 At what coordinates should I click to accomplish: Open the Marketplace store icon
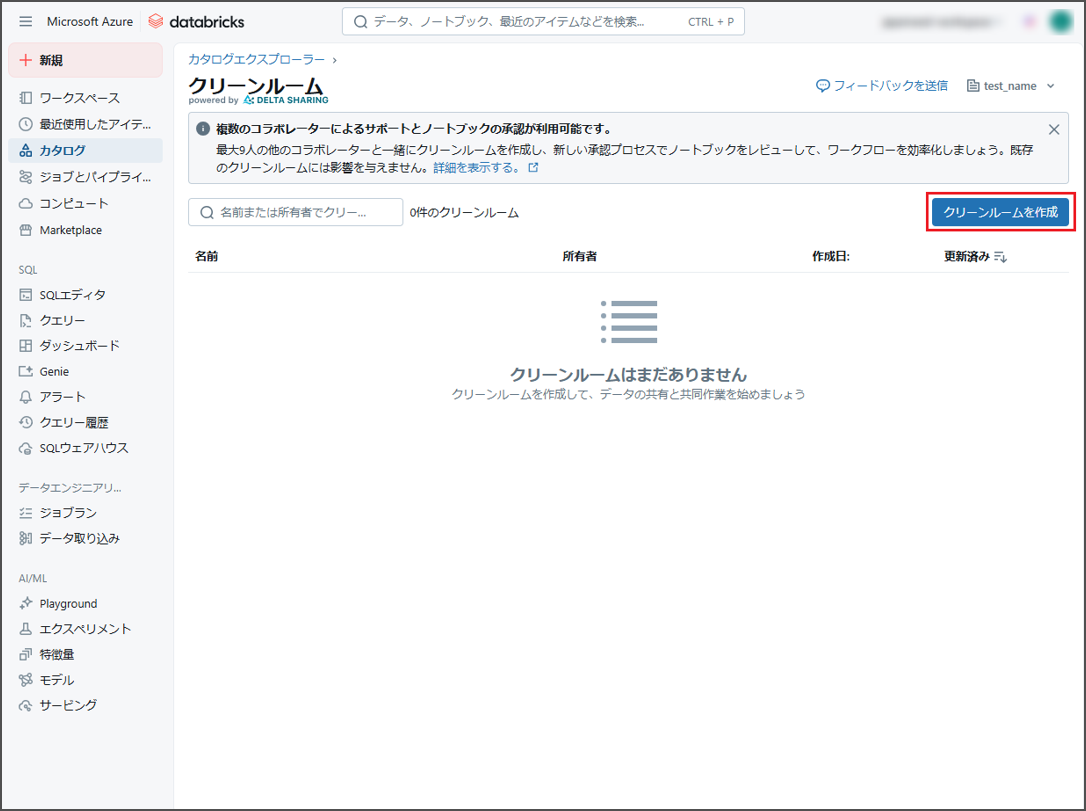tap(26, 230)
